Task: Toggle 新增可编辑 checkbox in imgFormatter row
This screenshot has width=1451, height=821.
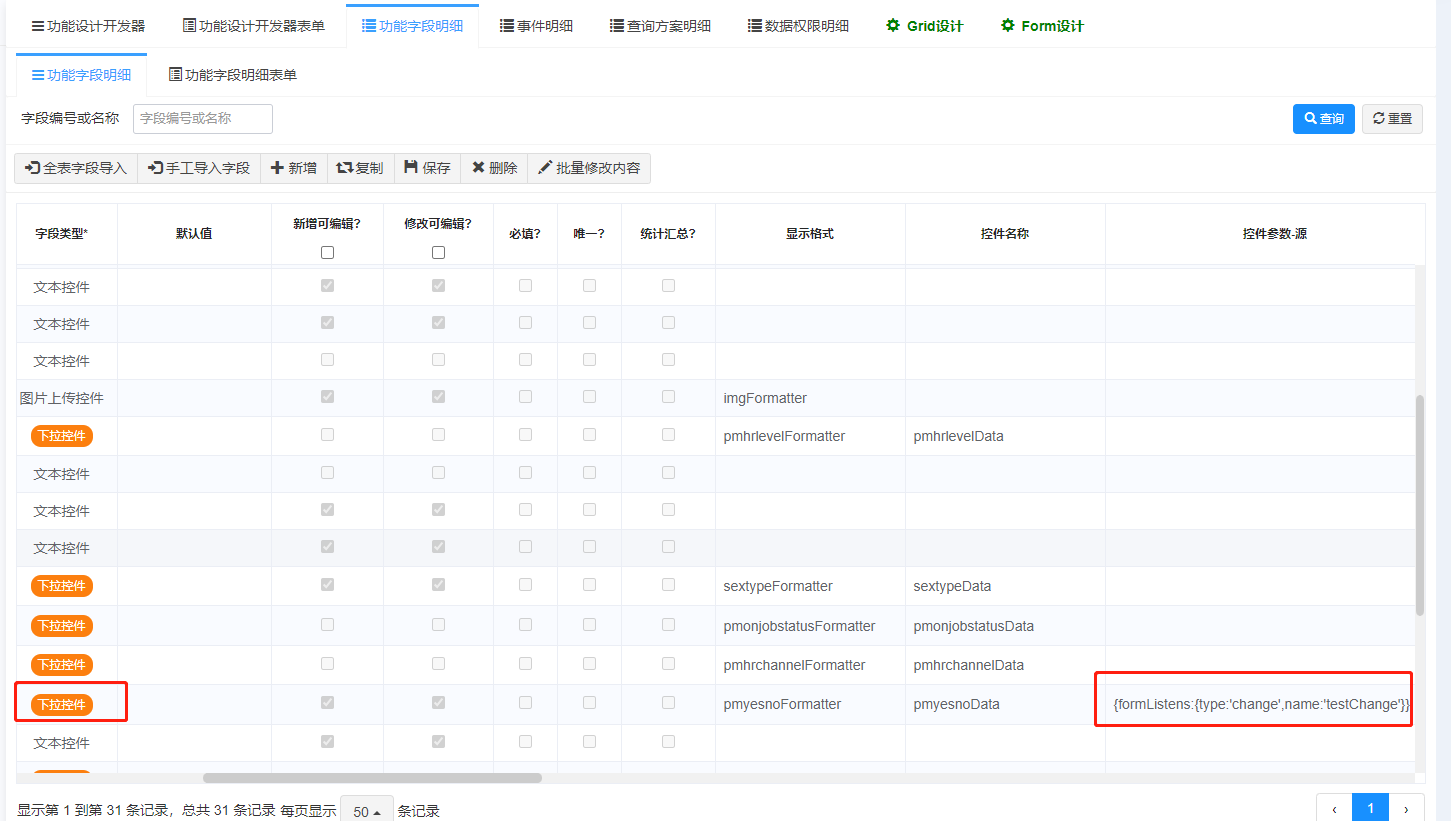Action: pos(327,397)
